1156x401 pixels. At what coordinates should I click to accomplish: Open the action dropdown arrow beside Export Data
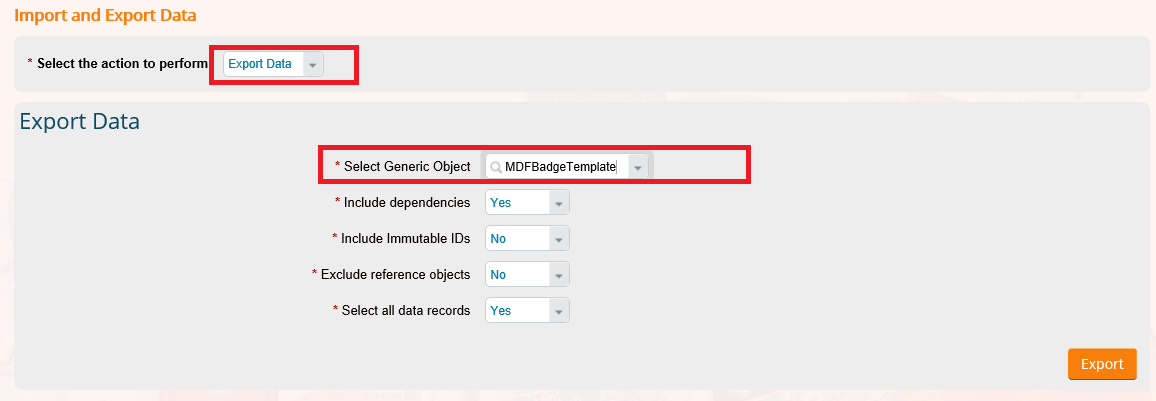pos(313,65)
